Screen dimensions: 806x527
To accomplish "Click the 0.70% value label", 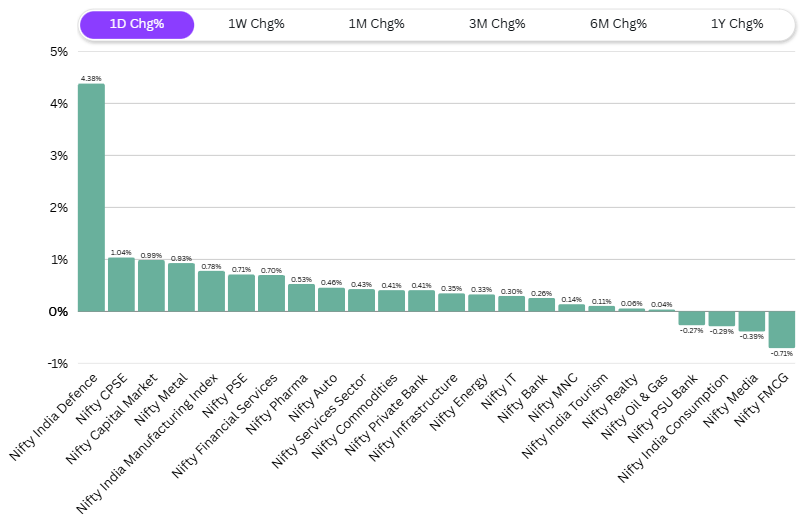I will pyautogui.click(x=271, y=270).
